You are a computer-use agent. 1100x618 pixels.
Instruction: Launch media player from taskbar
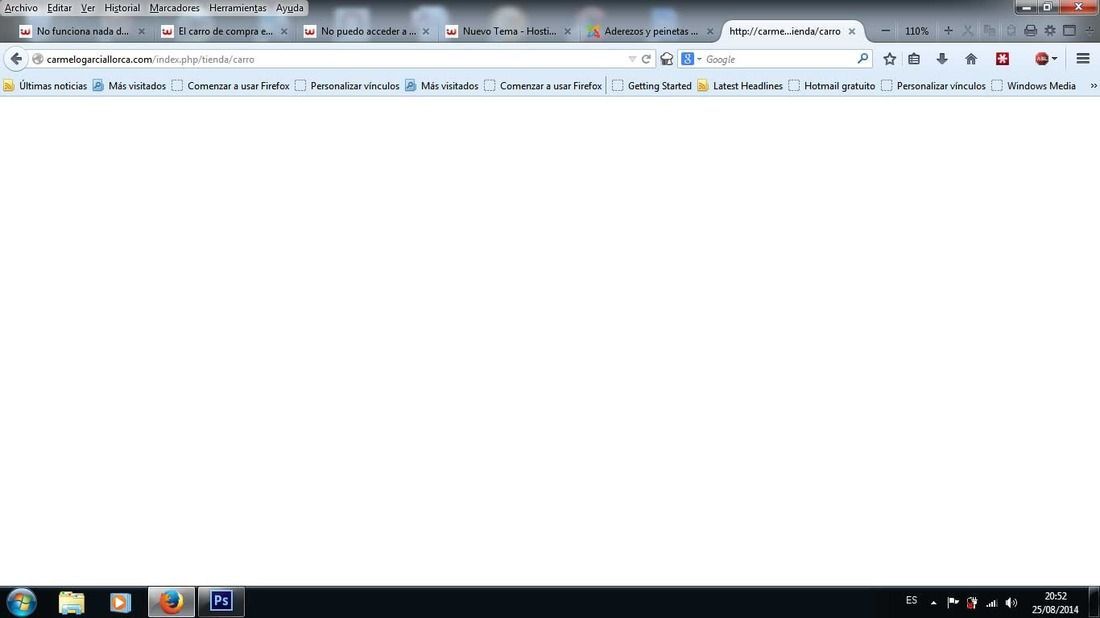pos(120,602)
